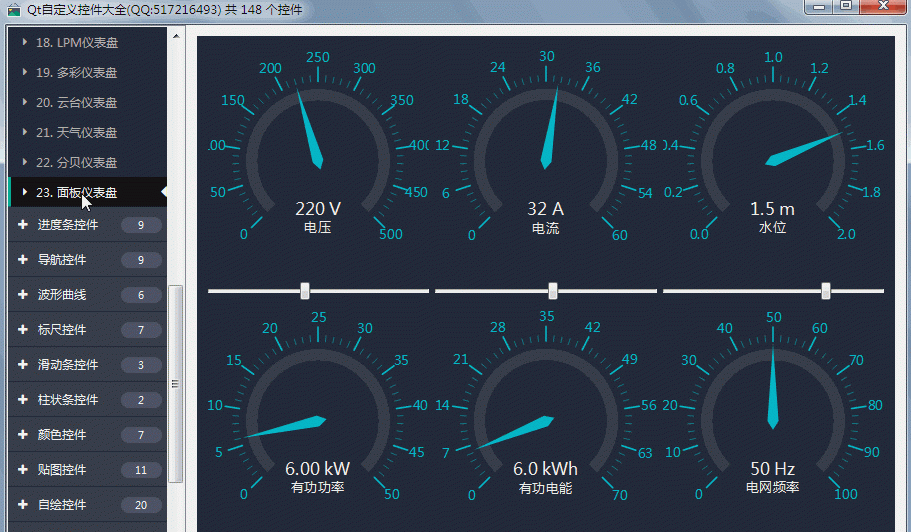Click the current slider handle
Image resolution: width=911 pixels, height=532 pixels.
point(553,290)
